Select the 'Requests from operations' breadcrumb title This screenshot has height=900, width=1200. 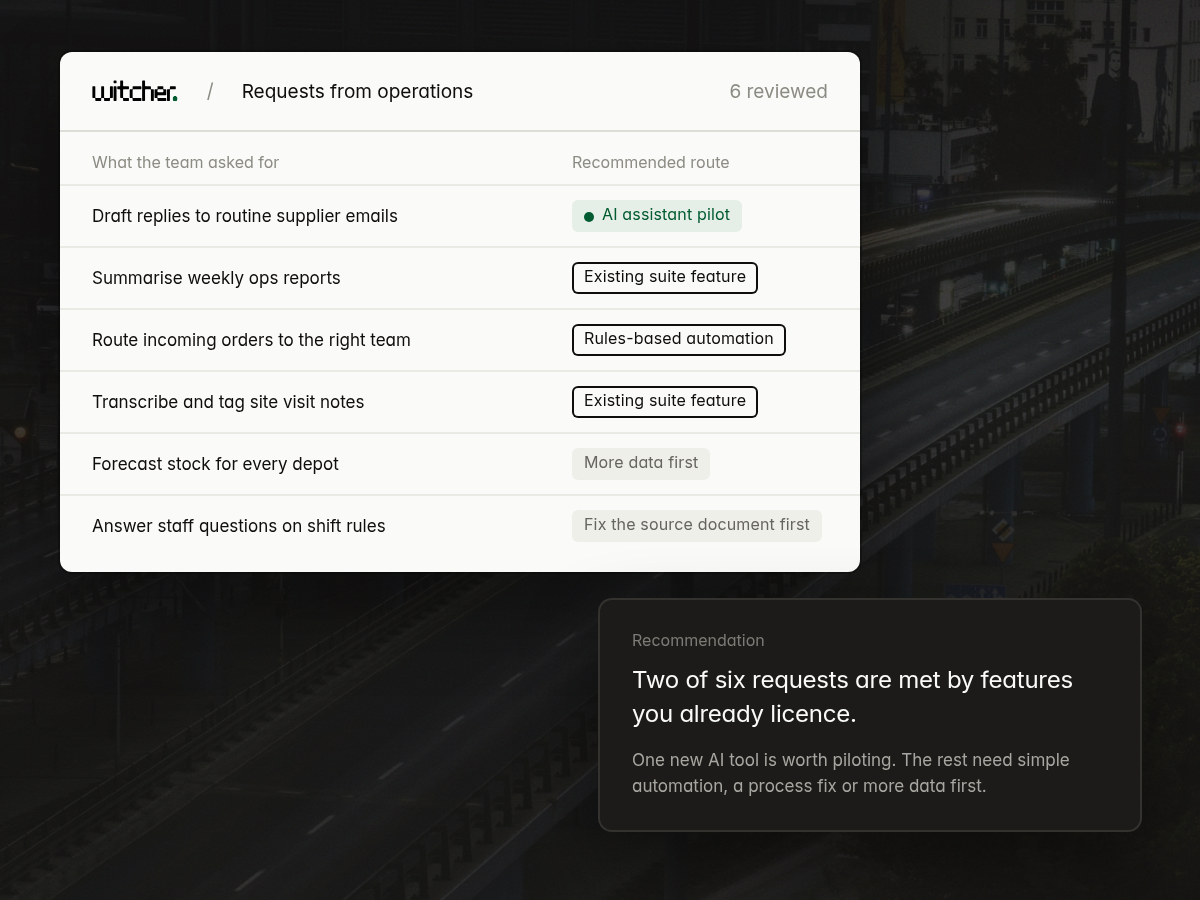pyautogui.click(x=357, y=91)
